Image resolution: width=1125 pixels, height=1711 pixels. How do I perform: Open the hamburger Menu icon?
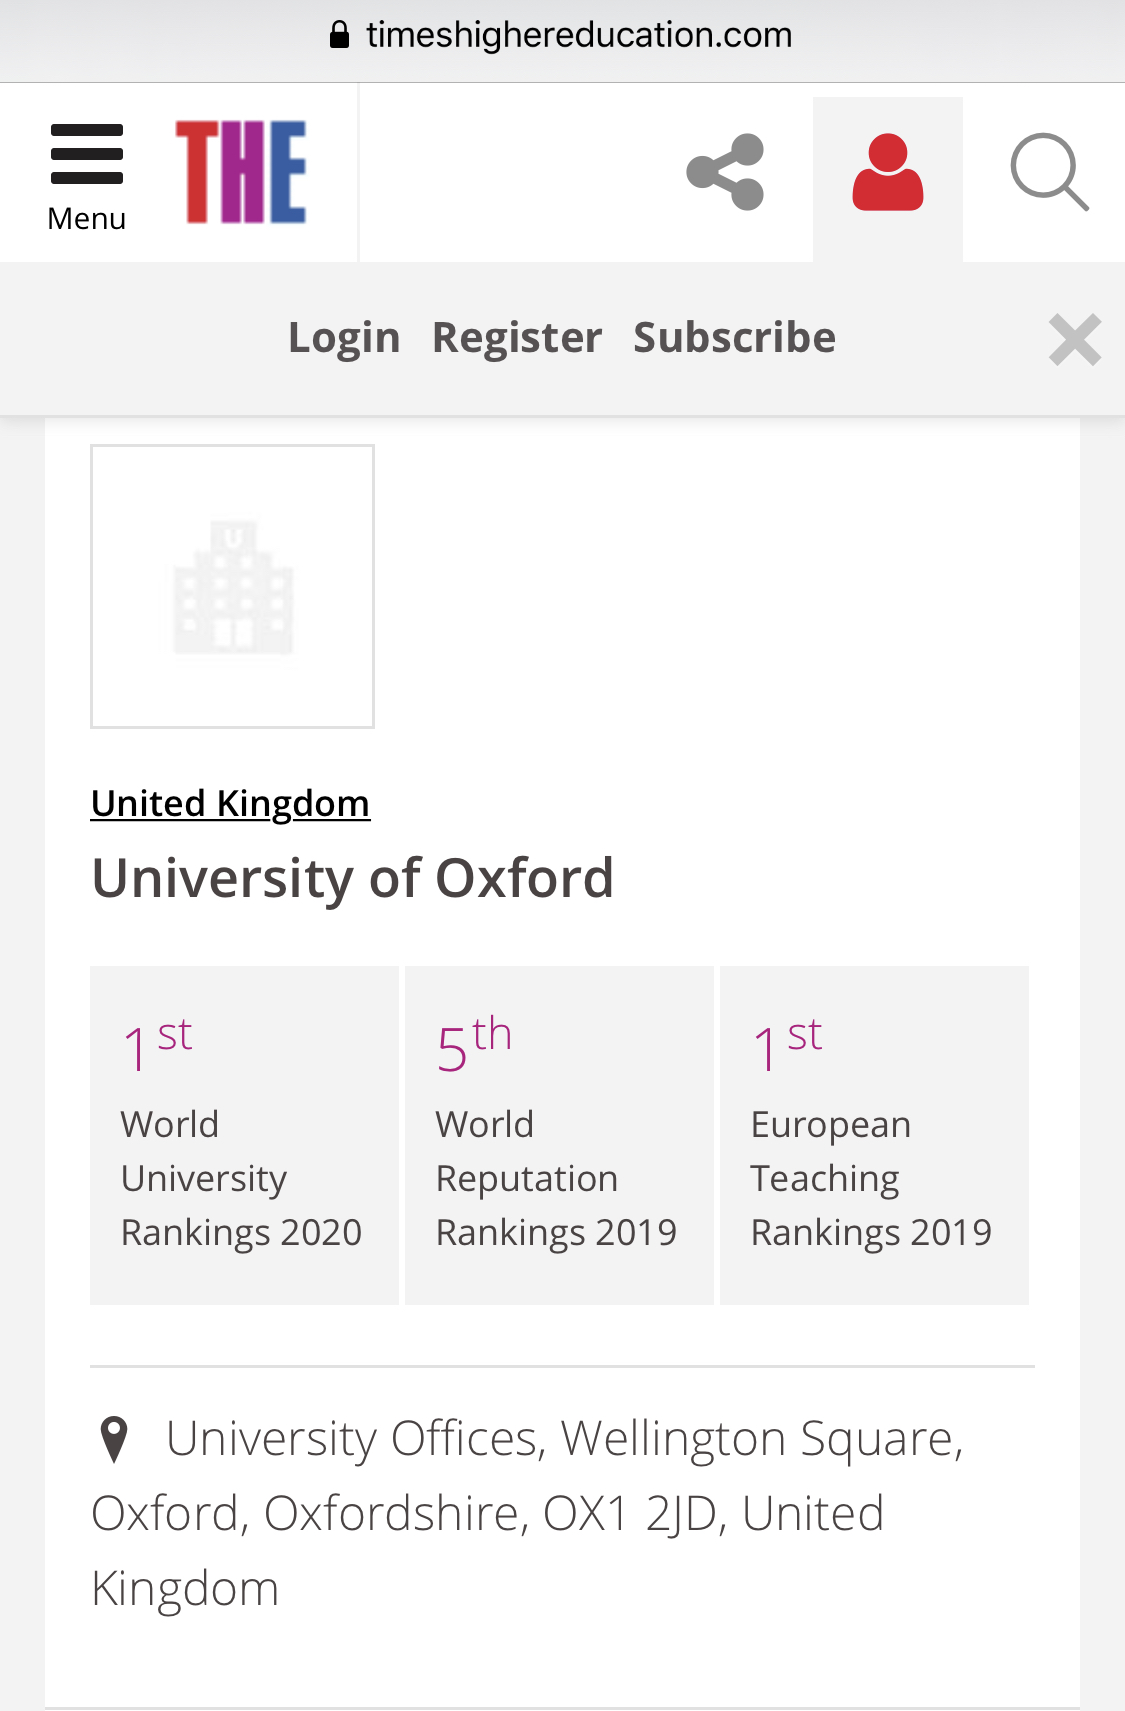[x=87, y=154]
